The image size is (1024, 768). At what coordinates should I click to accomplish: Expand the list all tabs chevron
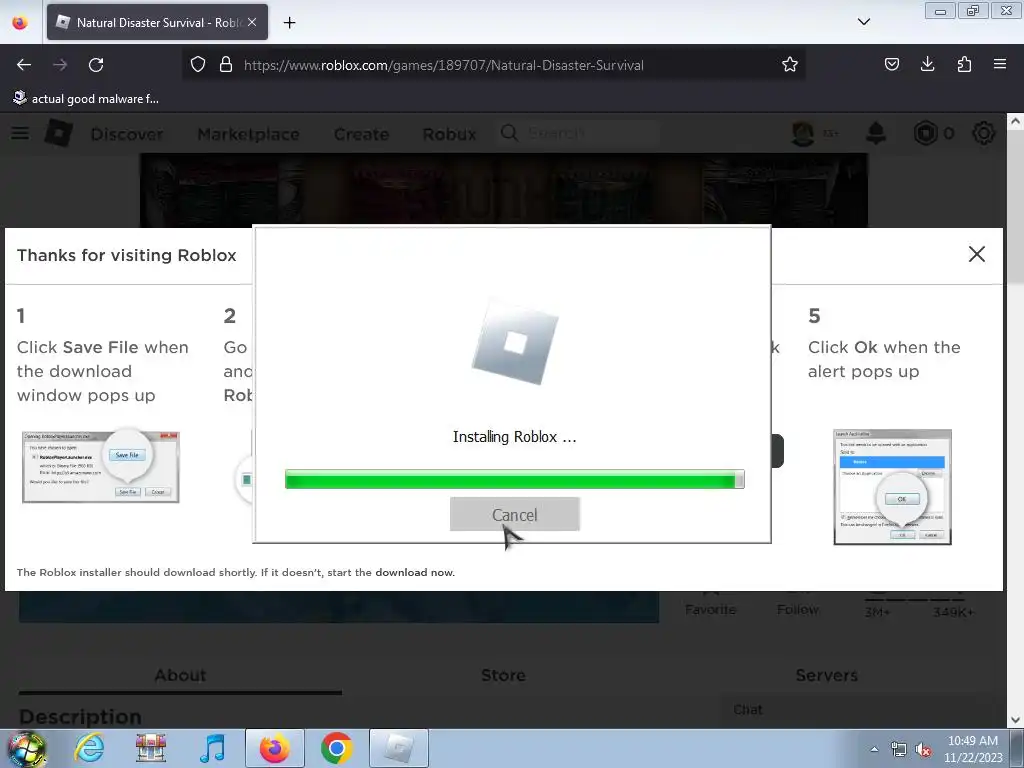point(863,22)
